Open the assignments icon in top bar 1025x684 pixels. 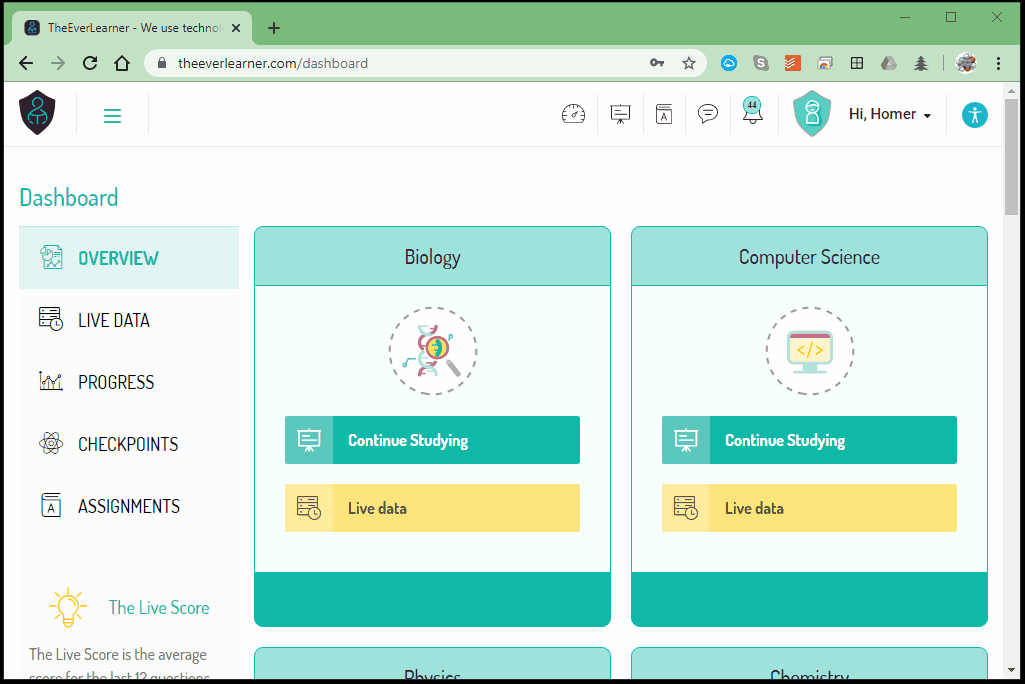pos(664,114)
